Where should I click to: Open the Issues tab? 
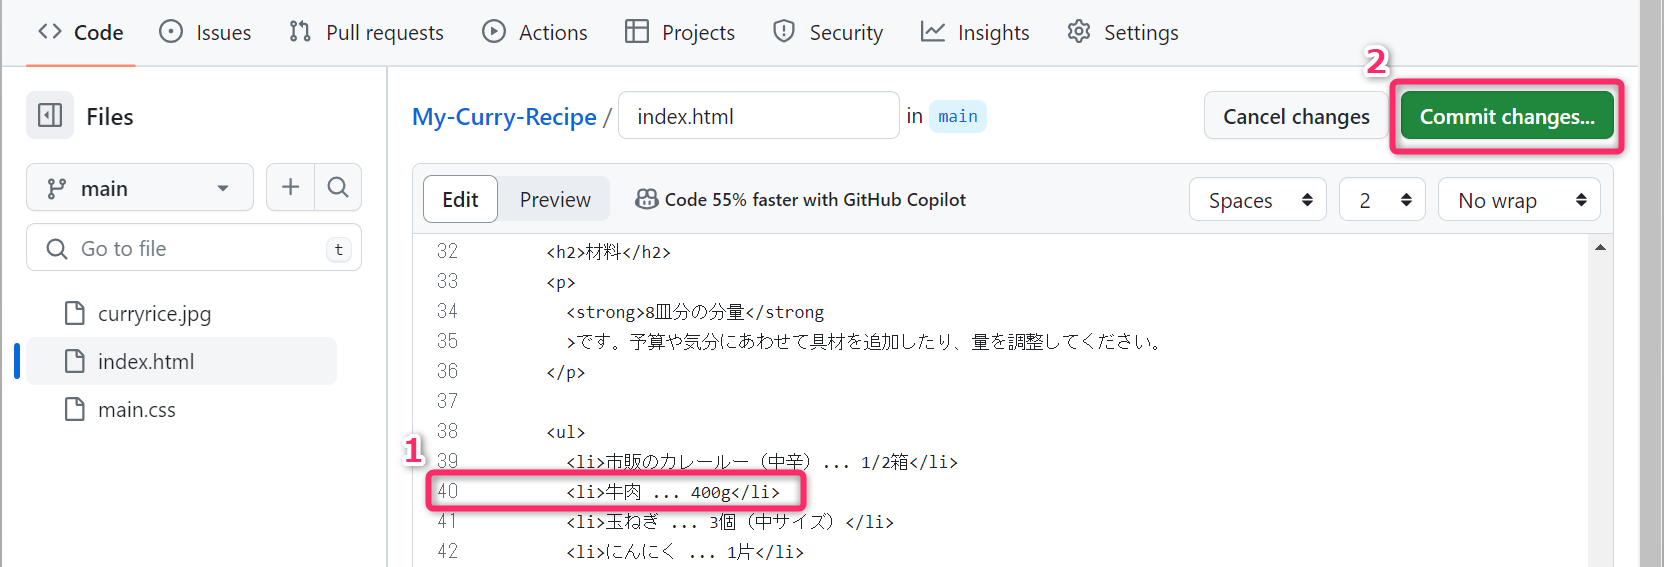206,32
